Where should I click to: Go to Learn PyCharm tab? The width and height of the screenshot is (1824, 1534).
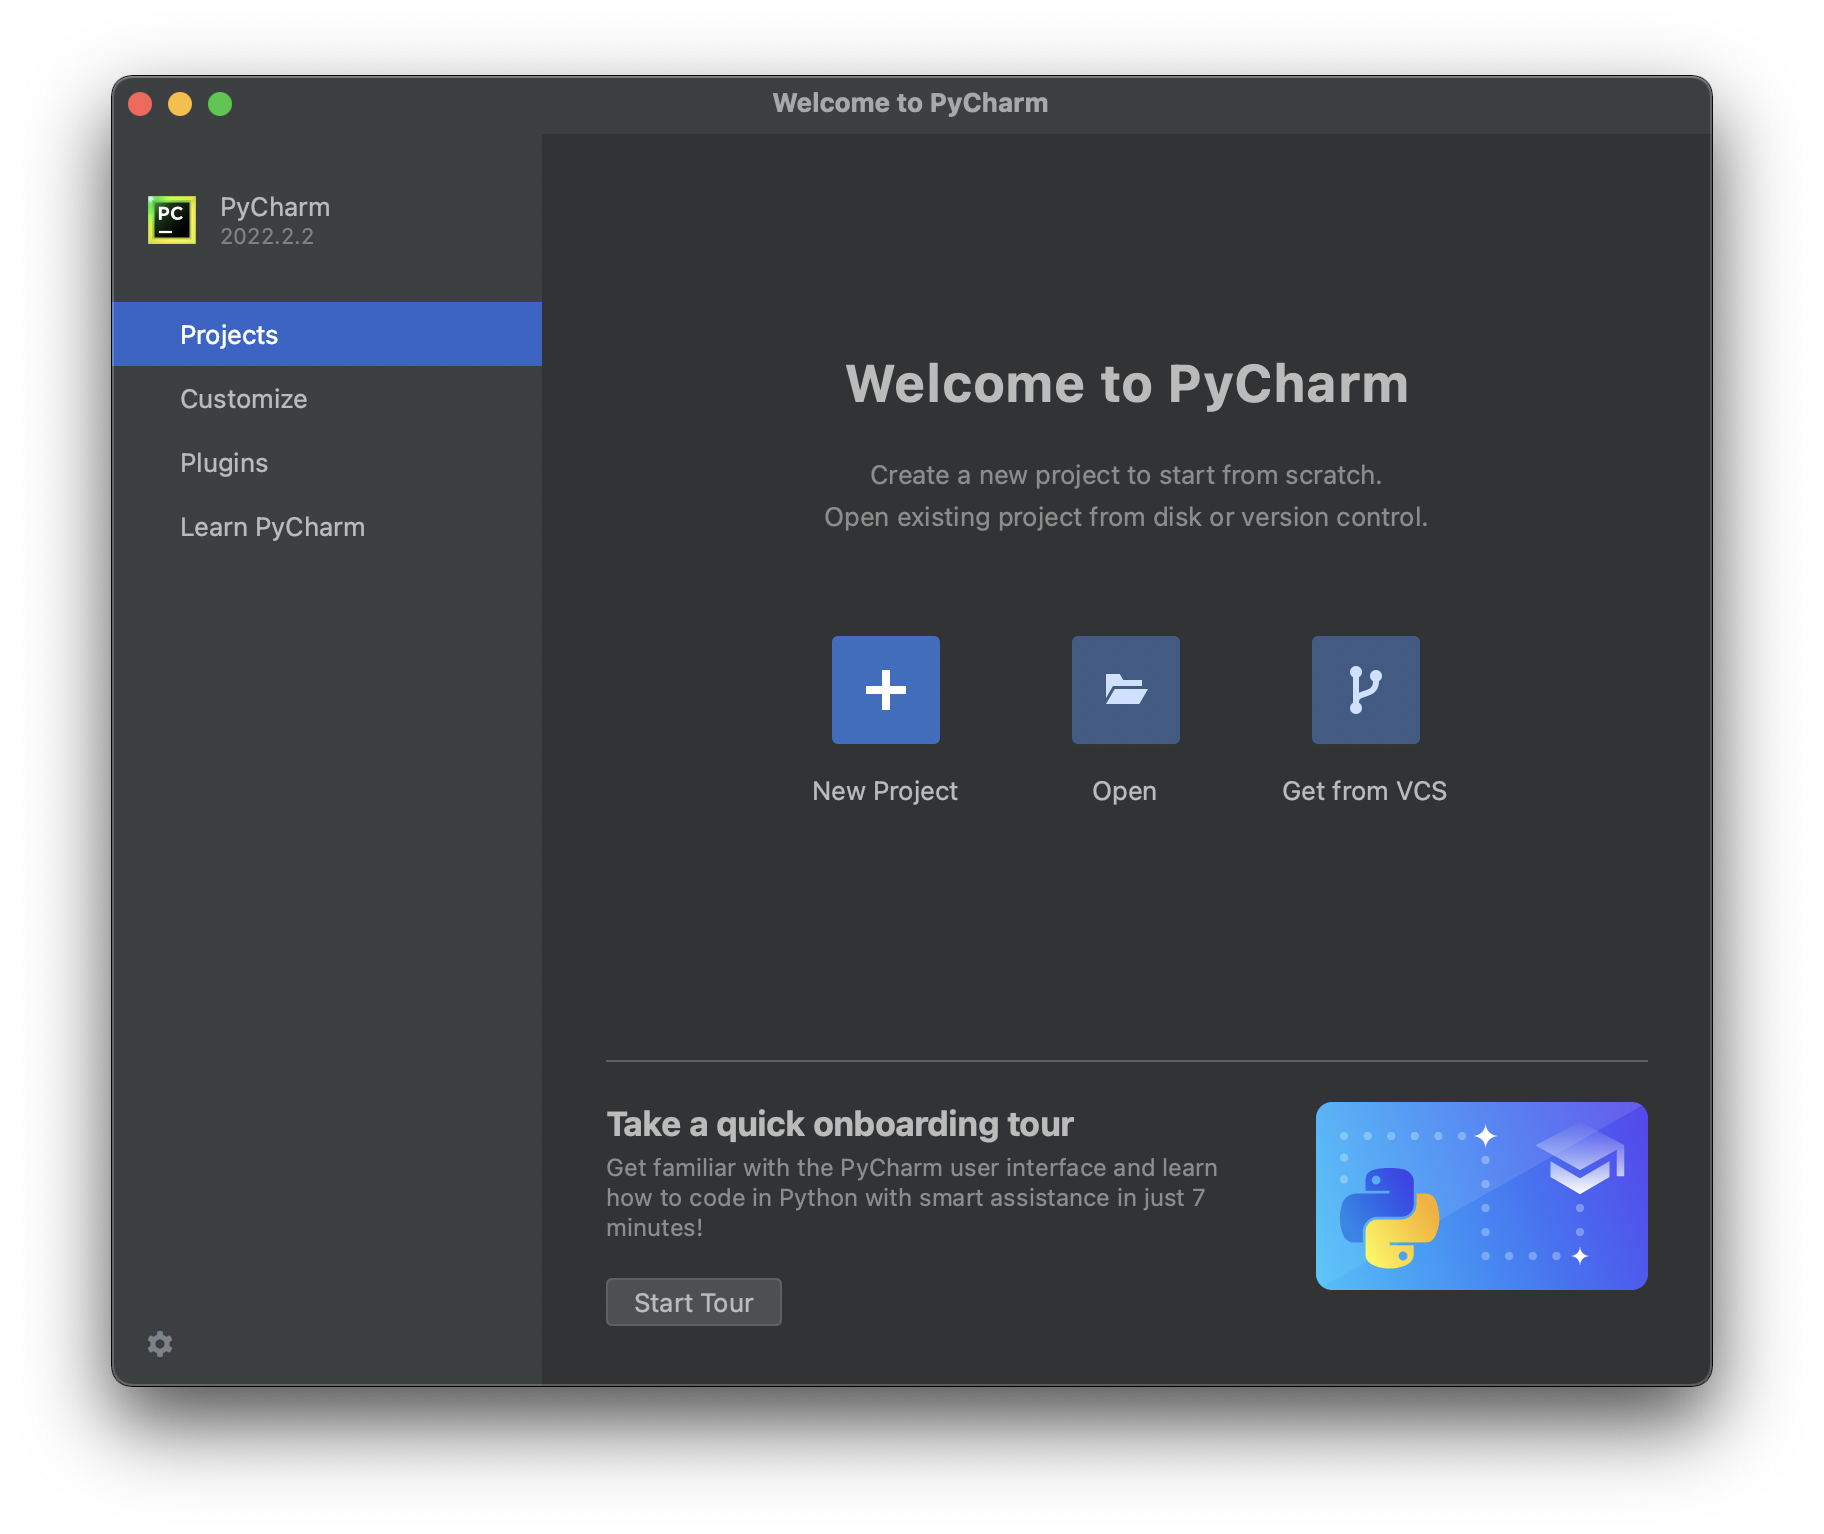tap(327, 526)
